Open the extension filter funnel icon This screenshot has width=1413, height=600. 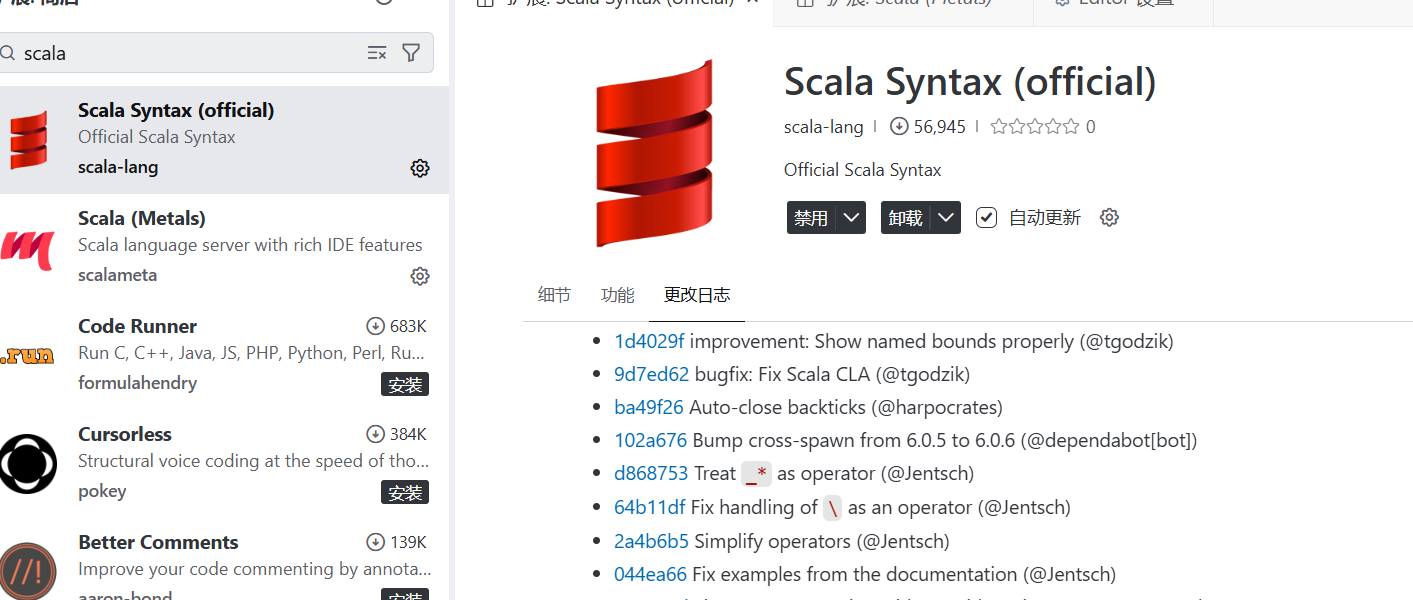[411, 53]
